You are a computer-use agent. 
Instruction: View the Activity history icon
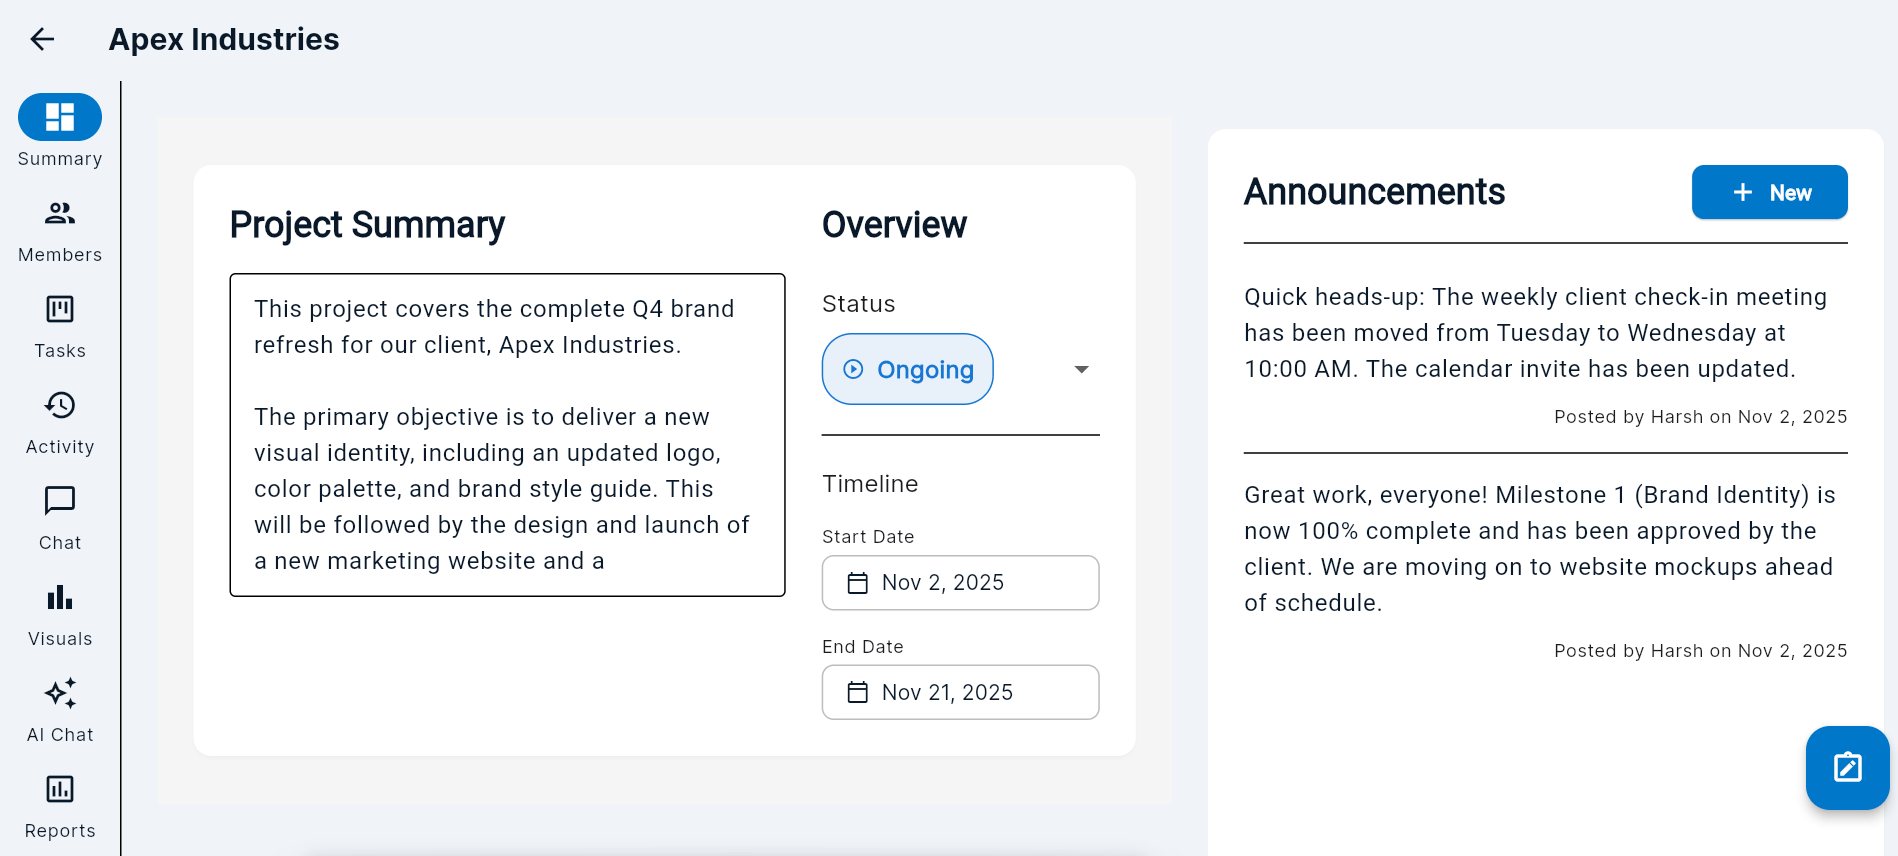(59, 405)
